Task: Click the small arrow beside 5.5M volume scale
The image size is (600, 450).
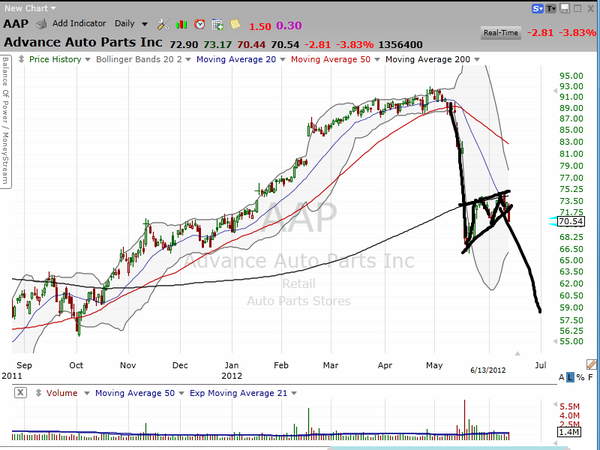Action: [555, 404]
